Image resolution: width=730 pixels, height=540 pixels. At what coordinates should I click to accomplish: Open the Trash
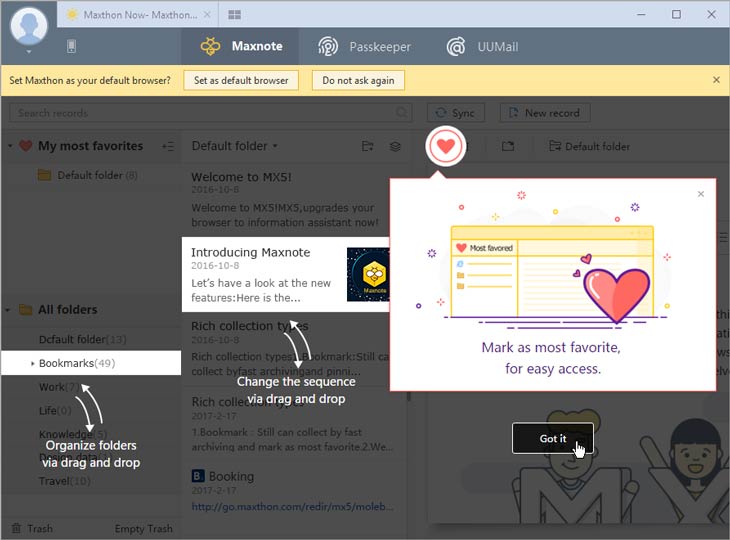(32, 528)
